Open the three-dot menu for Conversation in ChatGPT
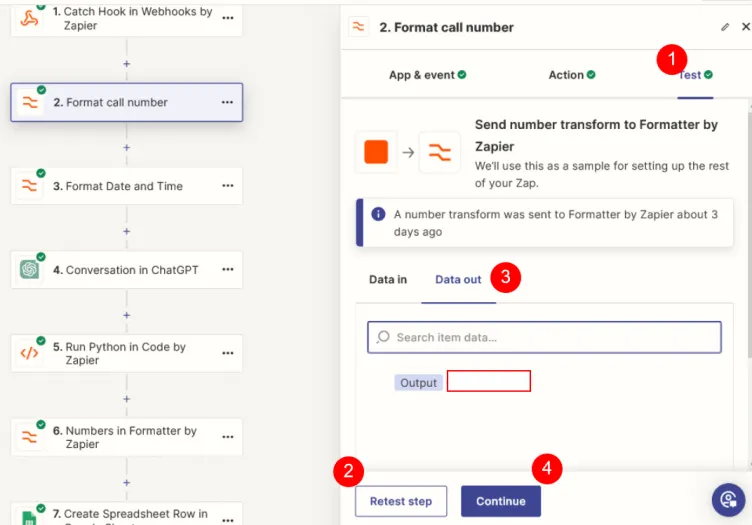The image size is (752, 525). coord(228,269)
